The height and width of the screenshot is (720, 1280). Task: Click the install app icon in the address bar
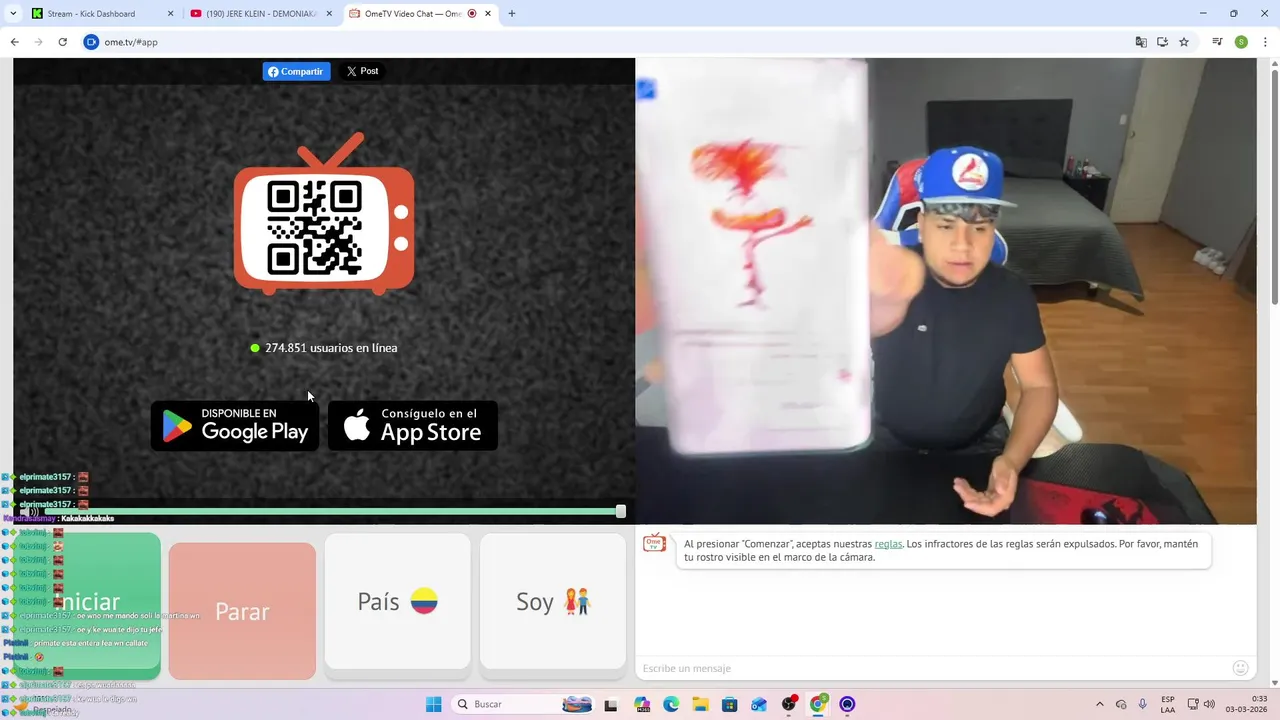pyautogui.click(x=1162, y=42)
